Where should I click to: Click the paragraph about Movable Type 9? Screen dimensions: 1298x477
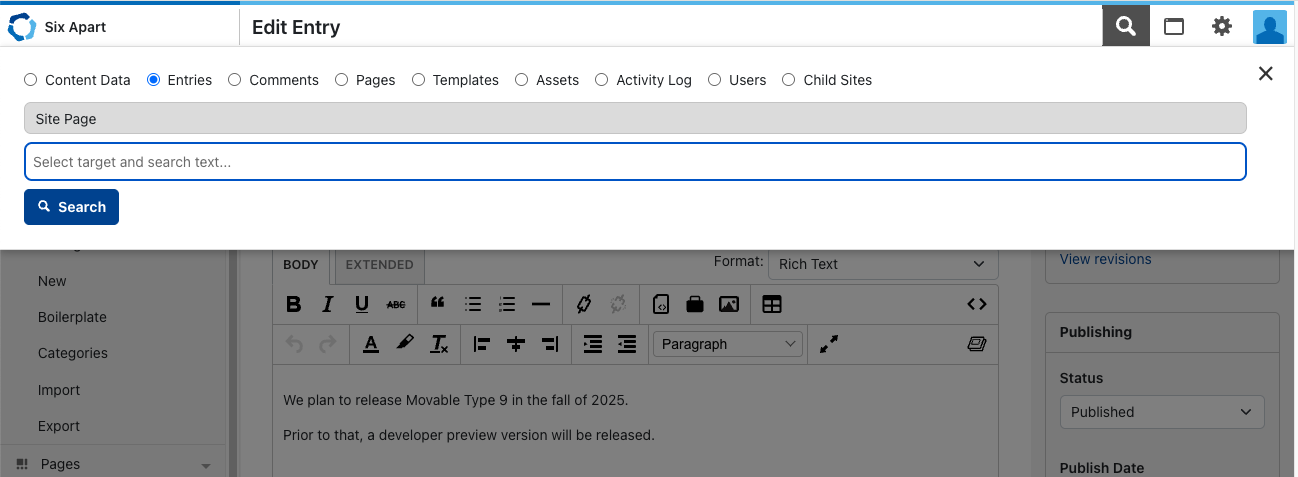(456, 400)
